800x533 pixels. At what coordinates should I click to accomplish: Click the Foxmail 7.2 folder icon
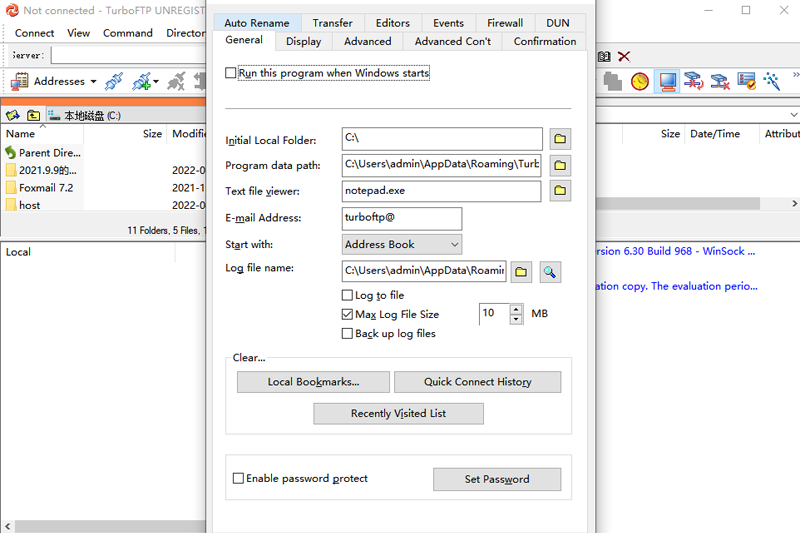(11, 188)
